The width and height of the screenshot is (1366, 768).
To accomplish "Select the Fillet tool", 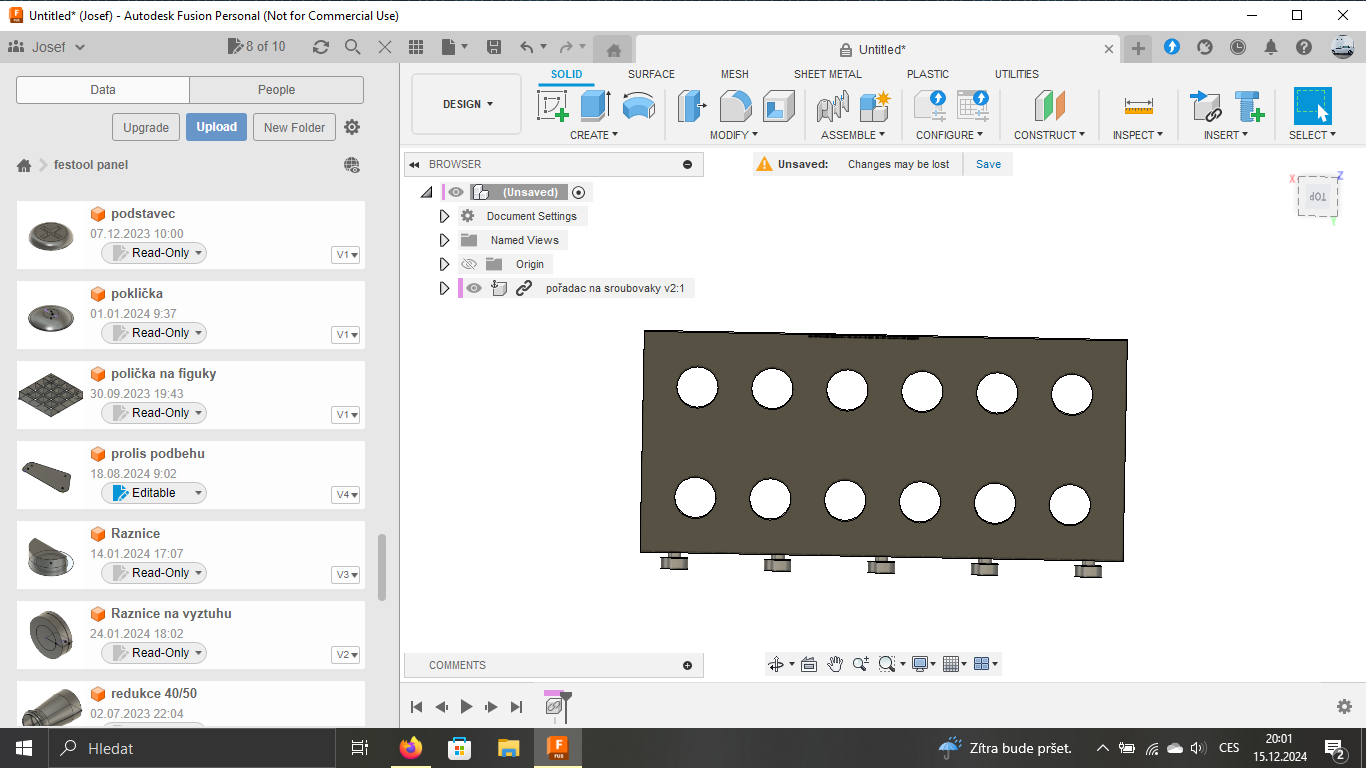I will click(735, 106).
